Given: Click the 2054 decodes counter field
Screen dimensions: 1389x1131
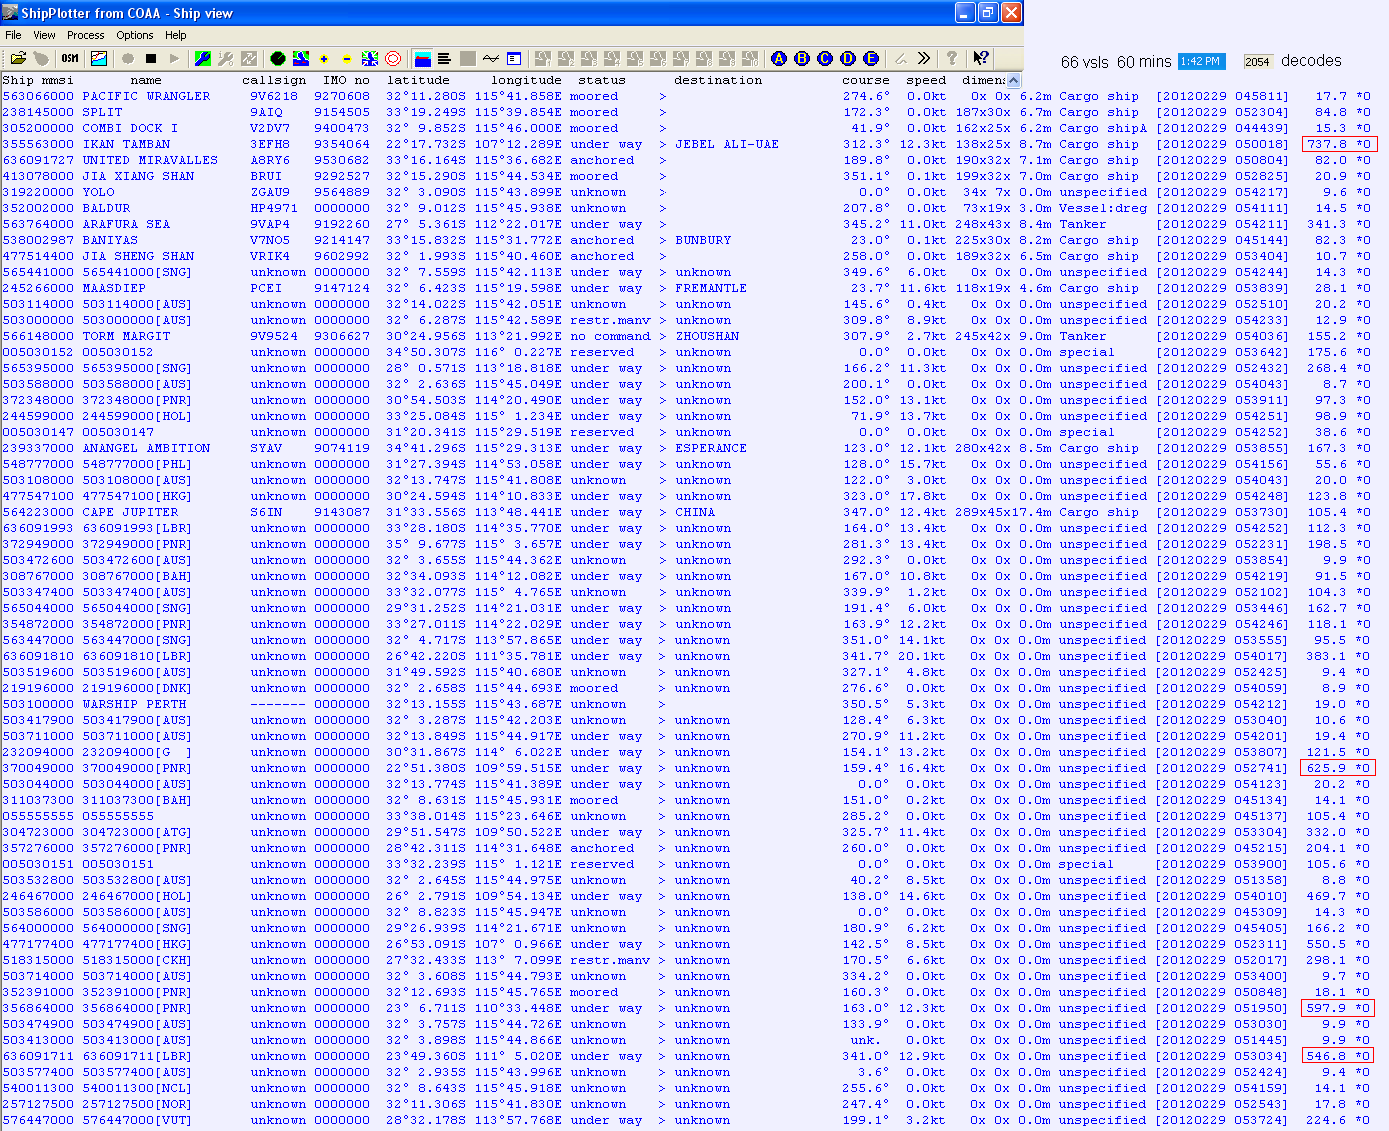Looking at the screenshot, I should pyautogui.click(x=1257, y=62).
